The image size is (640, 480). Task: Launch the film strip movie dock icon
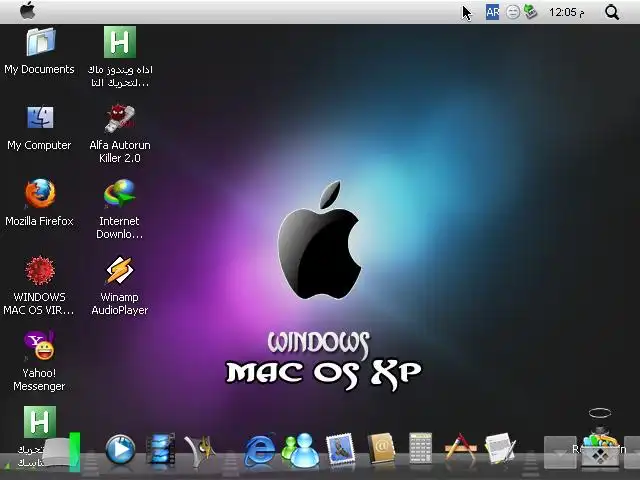tap(160, 449)
